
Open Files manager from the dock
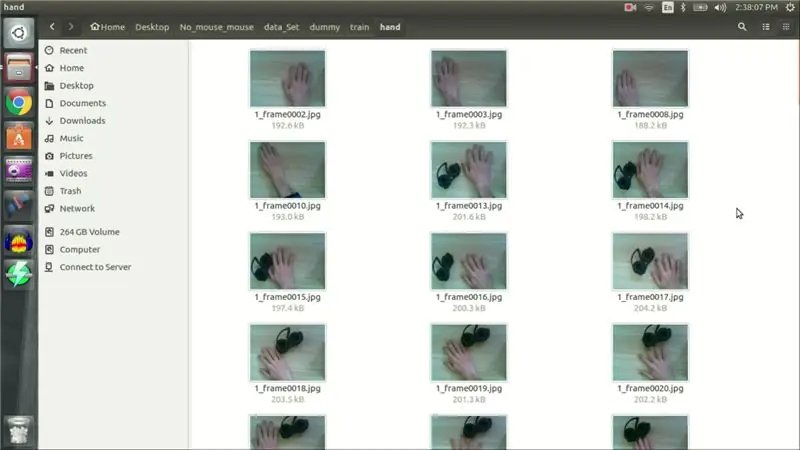click(x=19, y=68)
